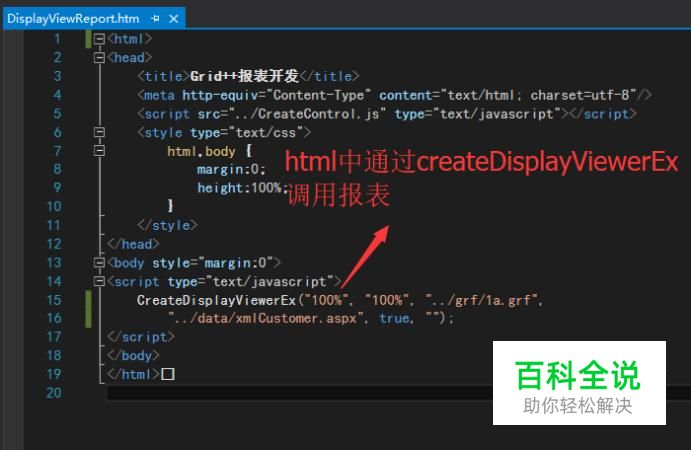
Task: Click line number 3 in the gutter
Action: 57,76
